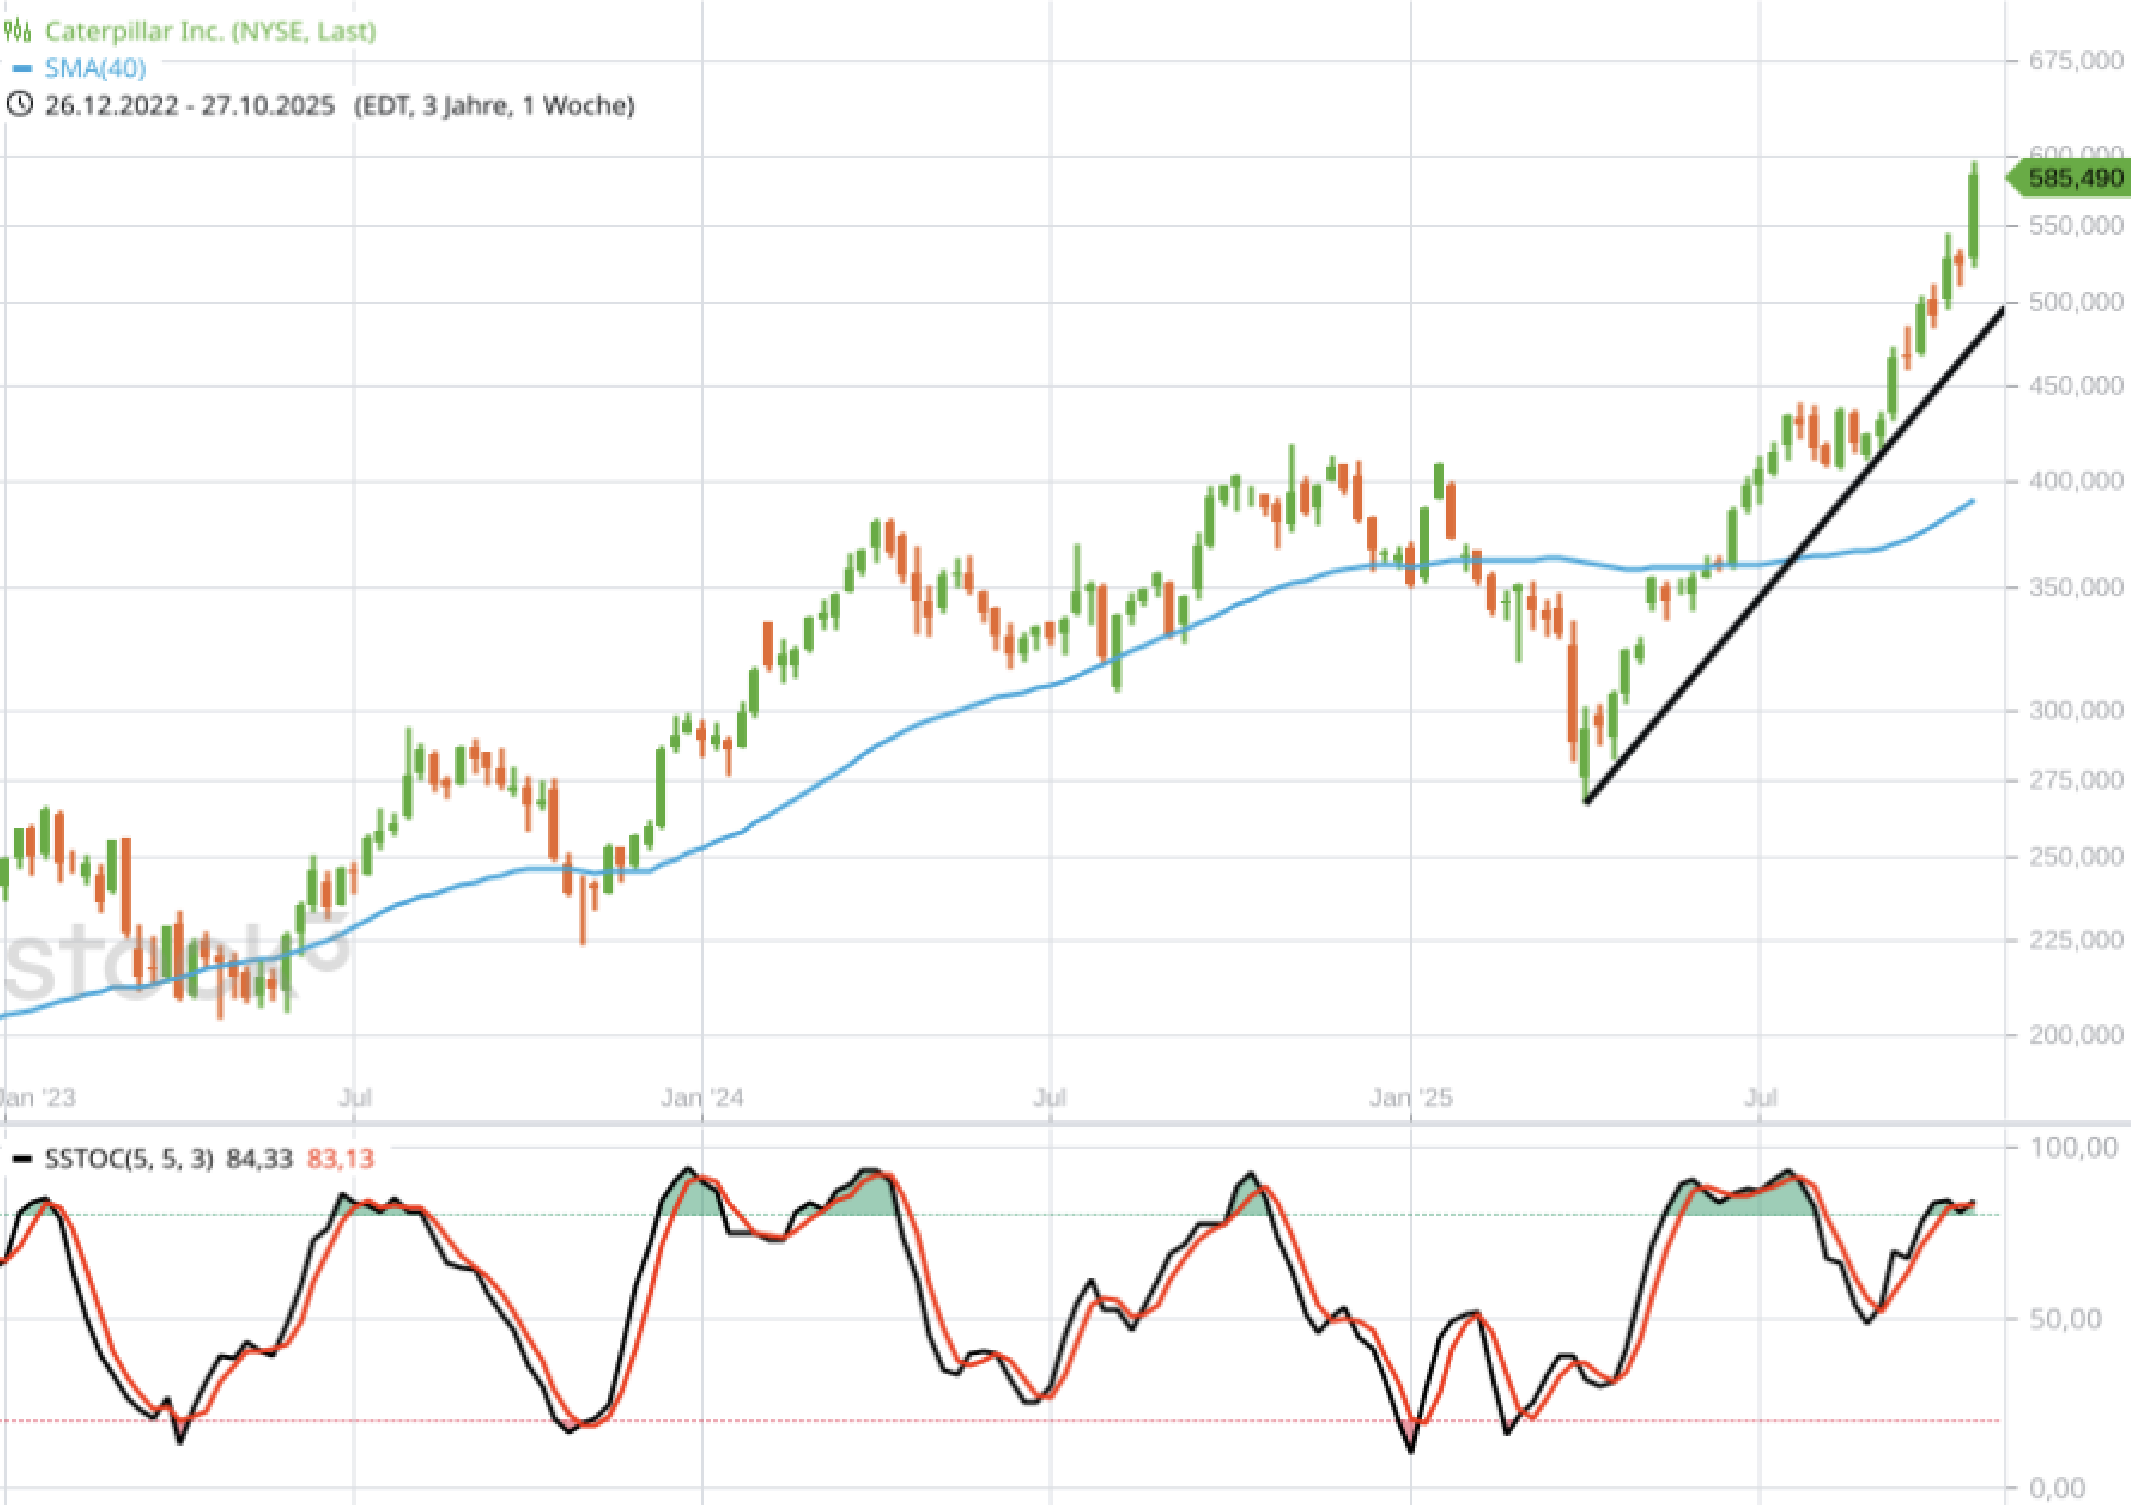Click the date range 26.12.2022 - 27.10.2025 text
Screen dimensions: 2131x1505
coord(189,105)
